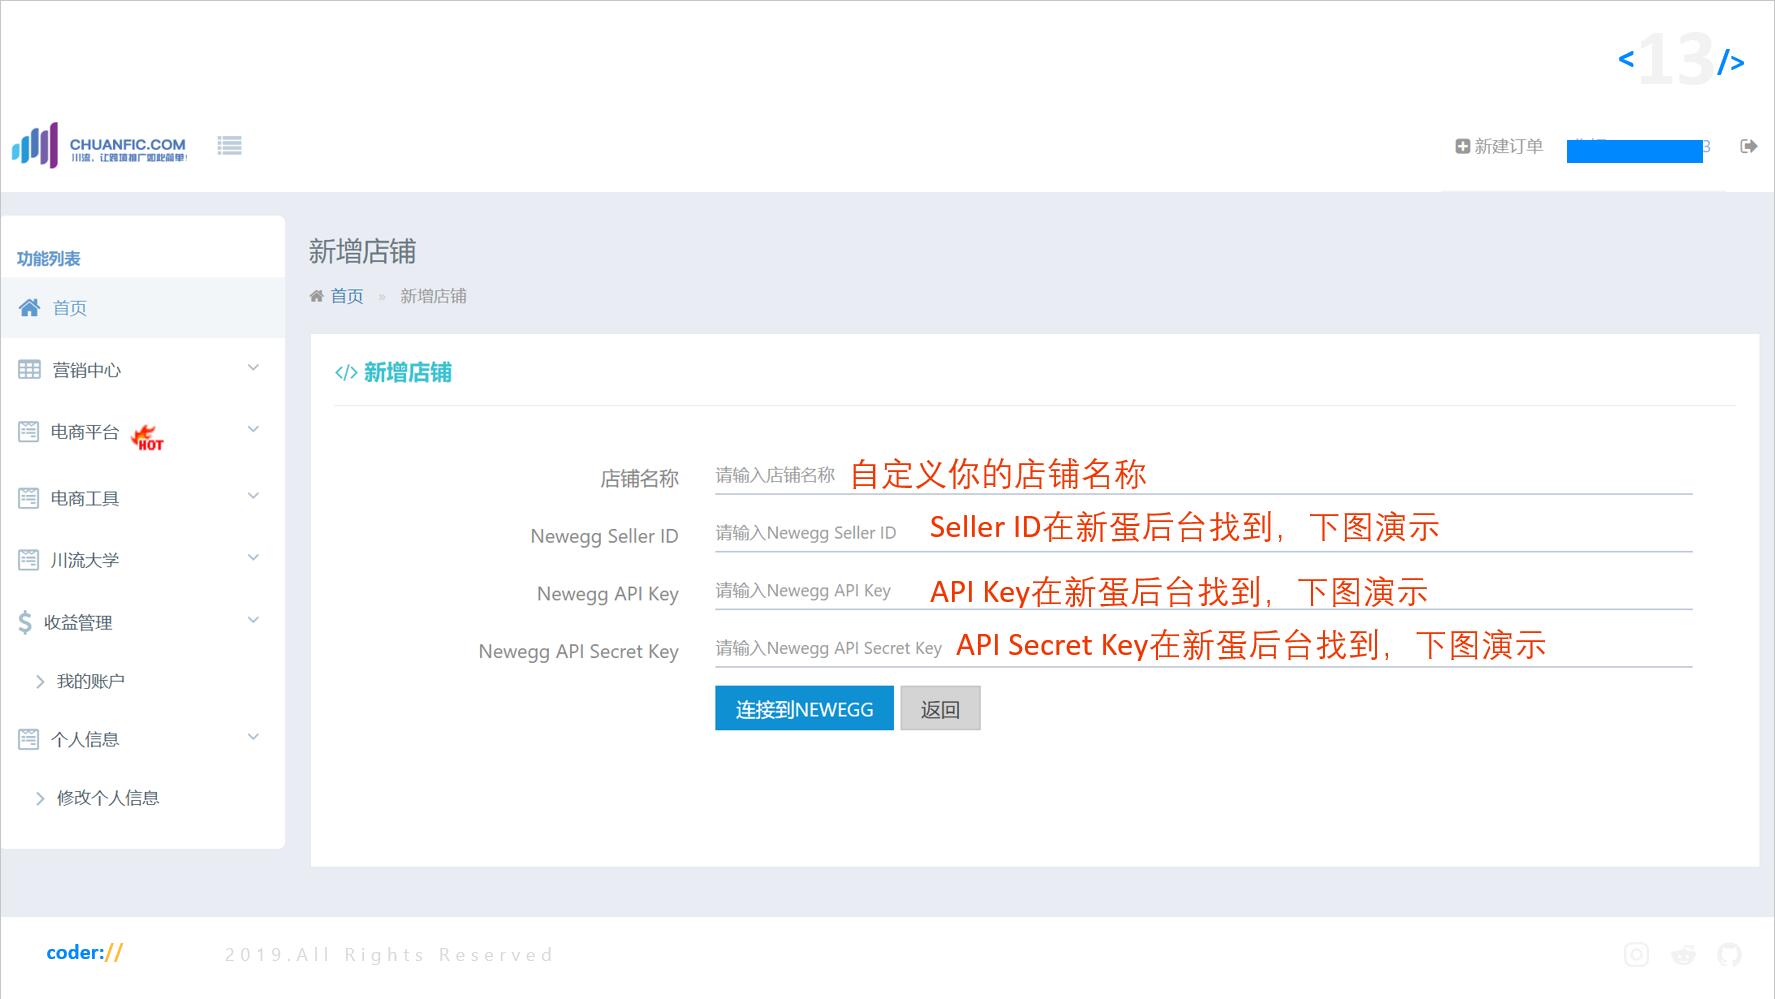
Task: Click the 电商平台 sidebar icon
Action: coord(29,432)
